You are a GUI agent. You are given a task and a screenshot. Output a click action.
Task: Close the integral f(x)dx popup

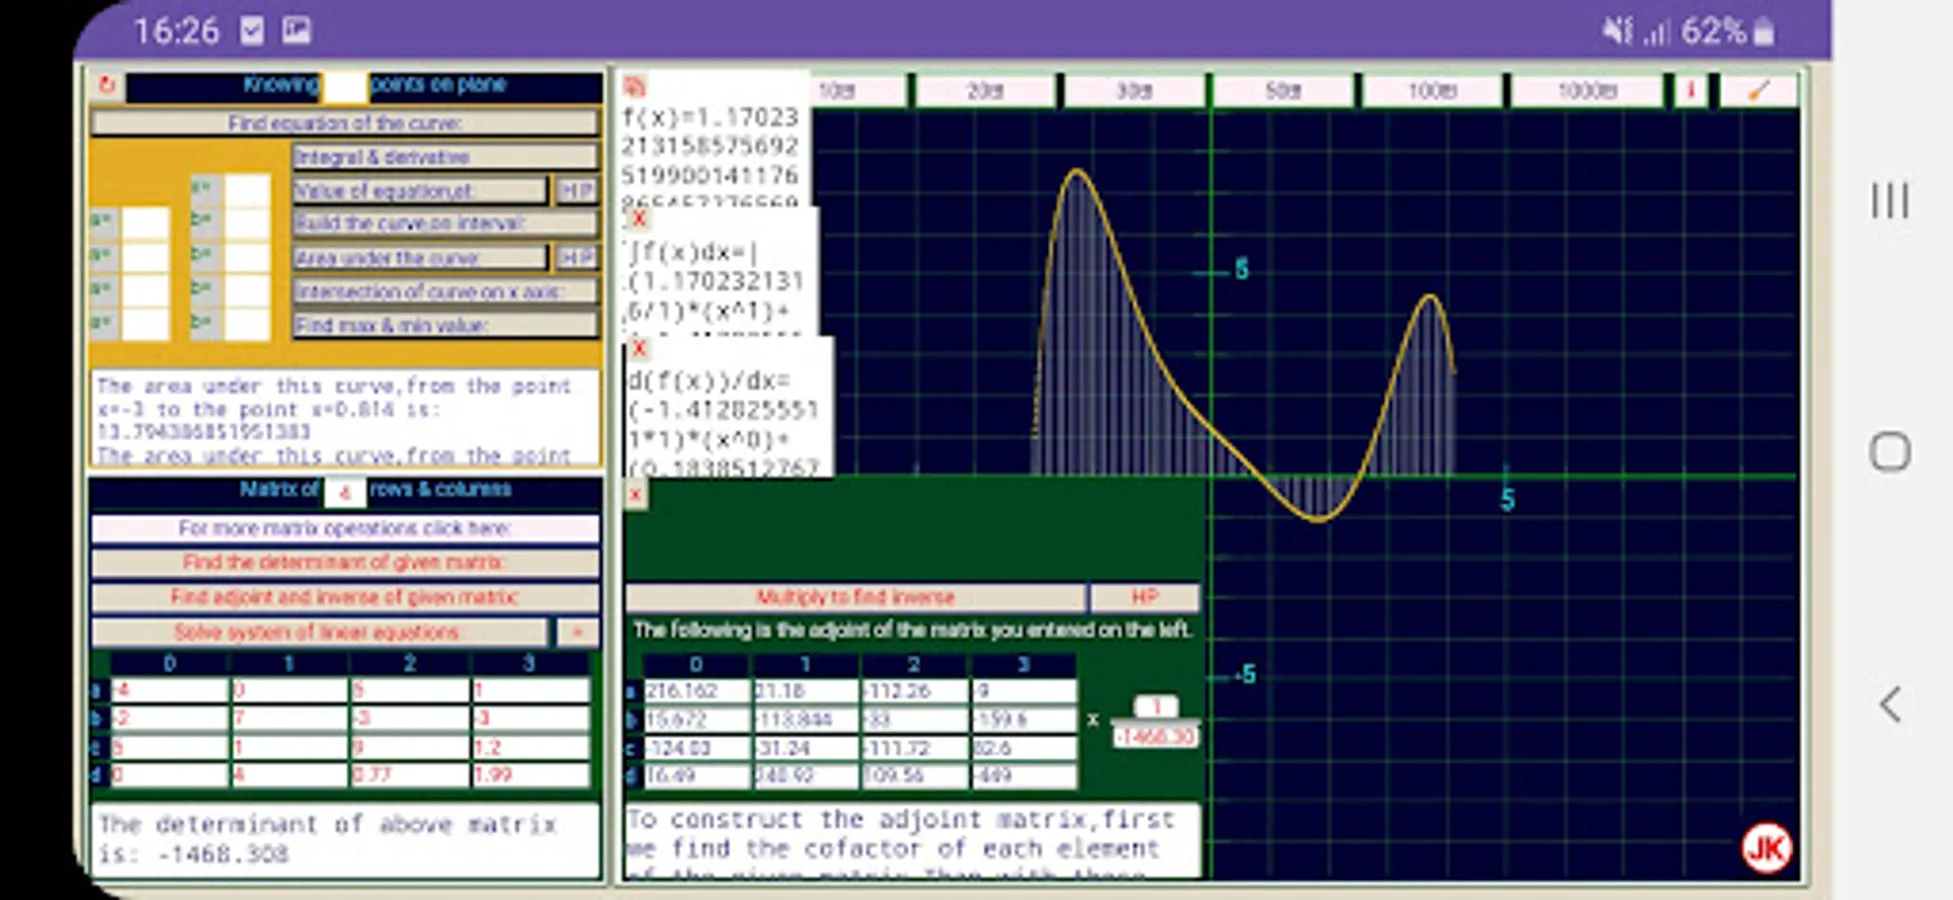tap(637, 220)
